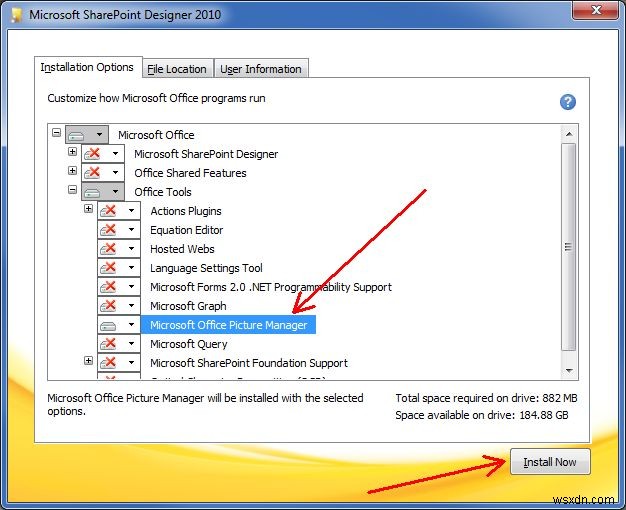This screenshot has width=626, height=510.
Task: Switch to the Installation Options tab
Action: point(87,67)
